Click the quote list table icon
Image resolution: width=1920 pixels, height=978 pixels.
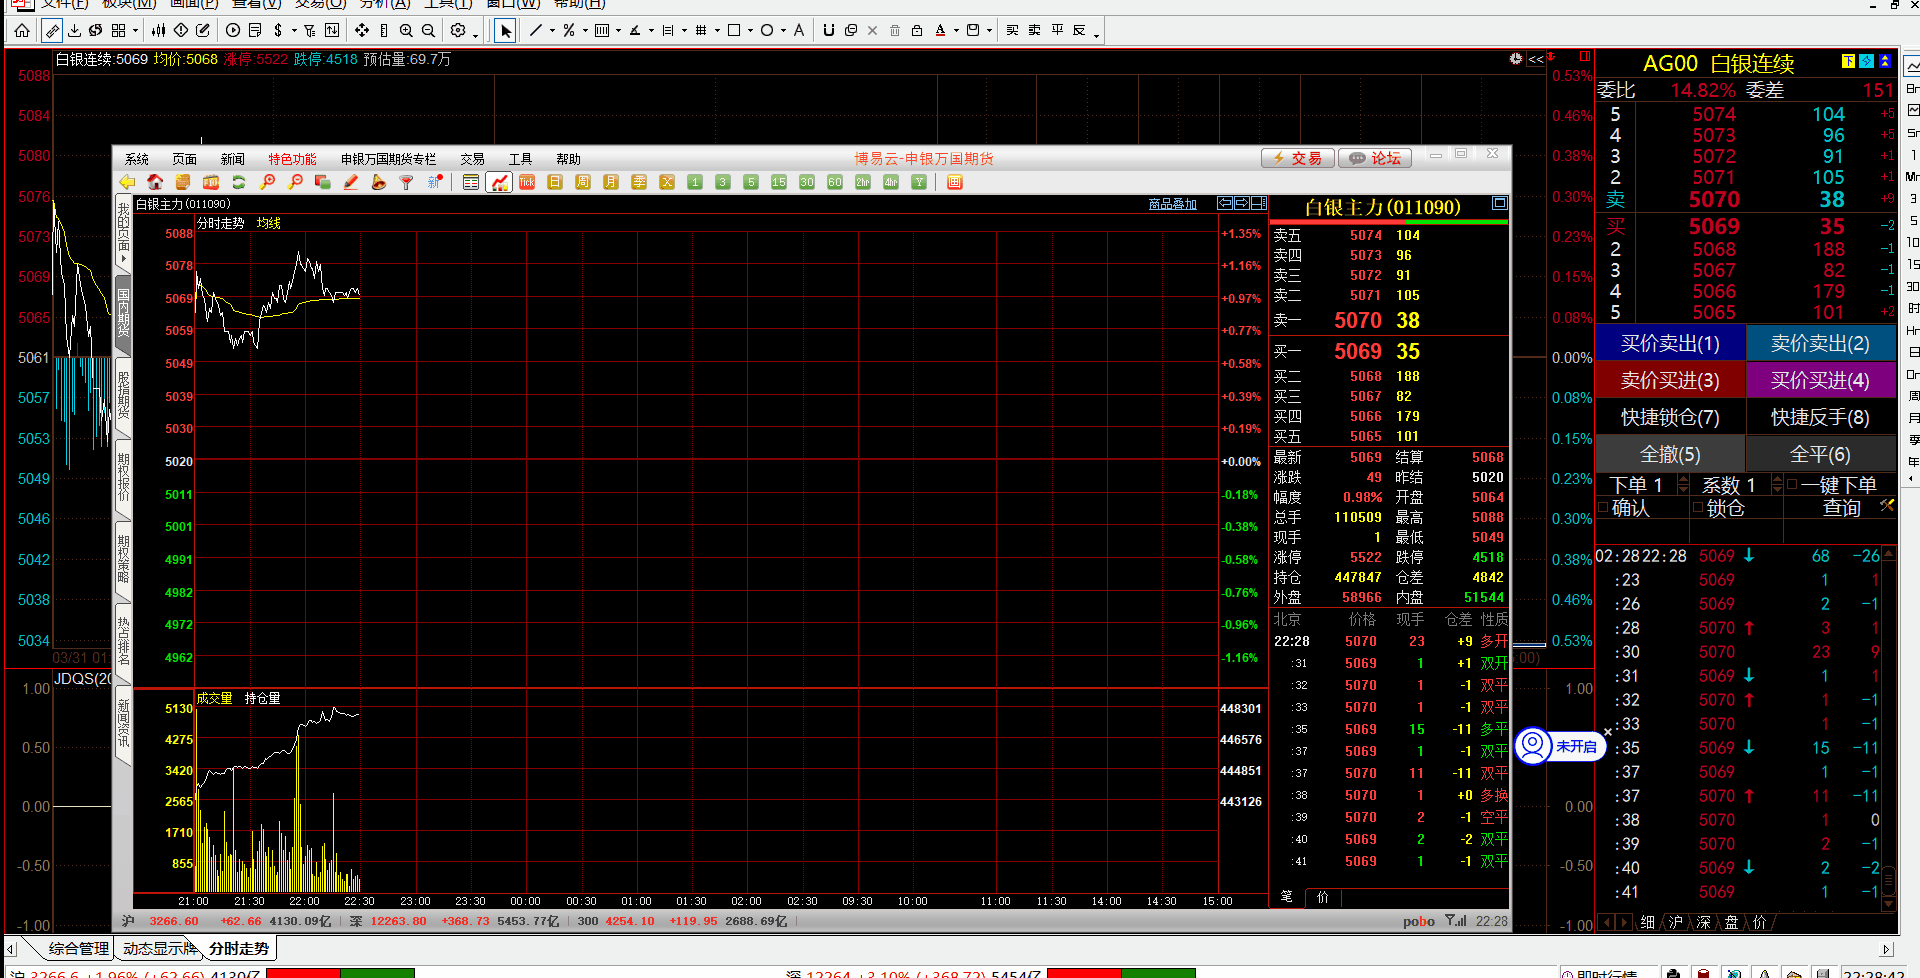(x=471, y=182)
